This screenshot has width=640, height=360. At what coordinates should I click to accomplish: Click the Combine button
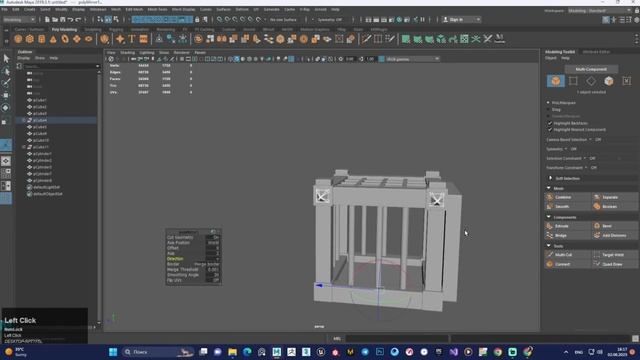tap(568, 197)
